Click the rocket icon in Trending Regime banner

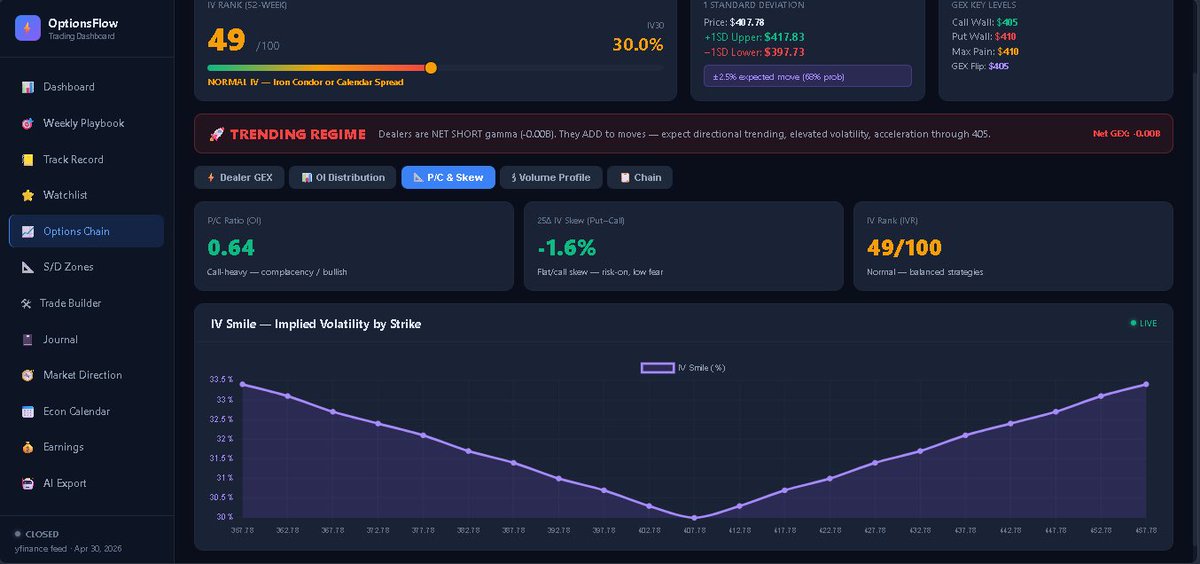point(216,134)
